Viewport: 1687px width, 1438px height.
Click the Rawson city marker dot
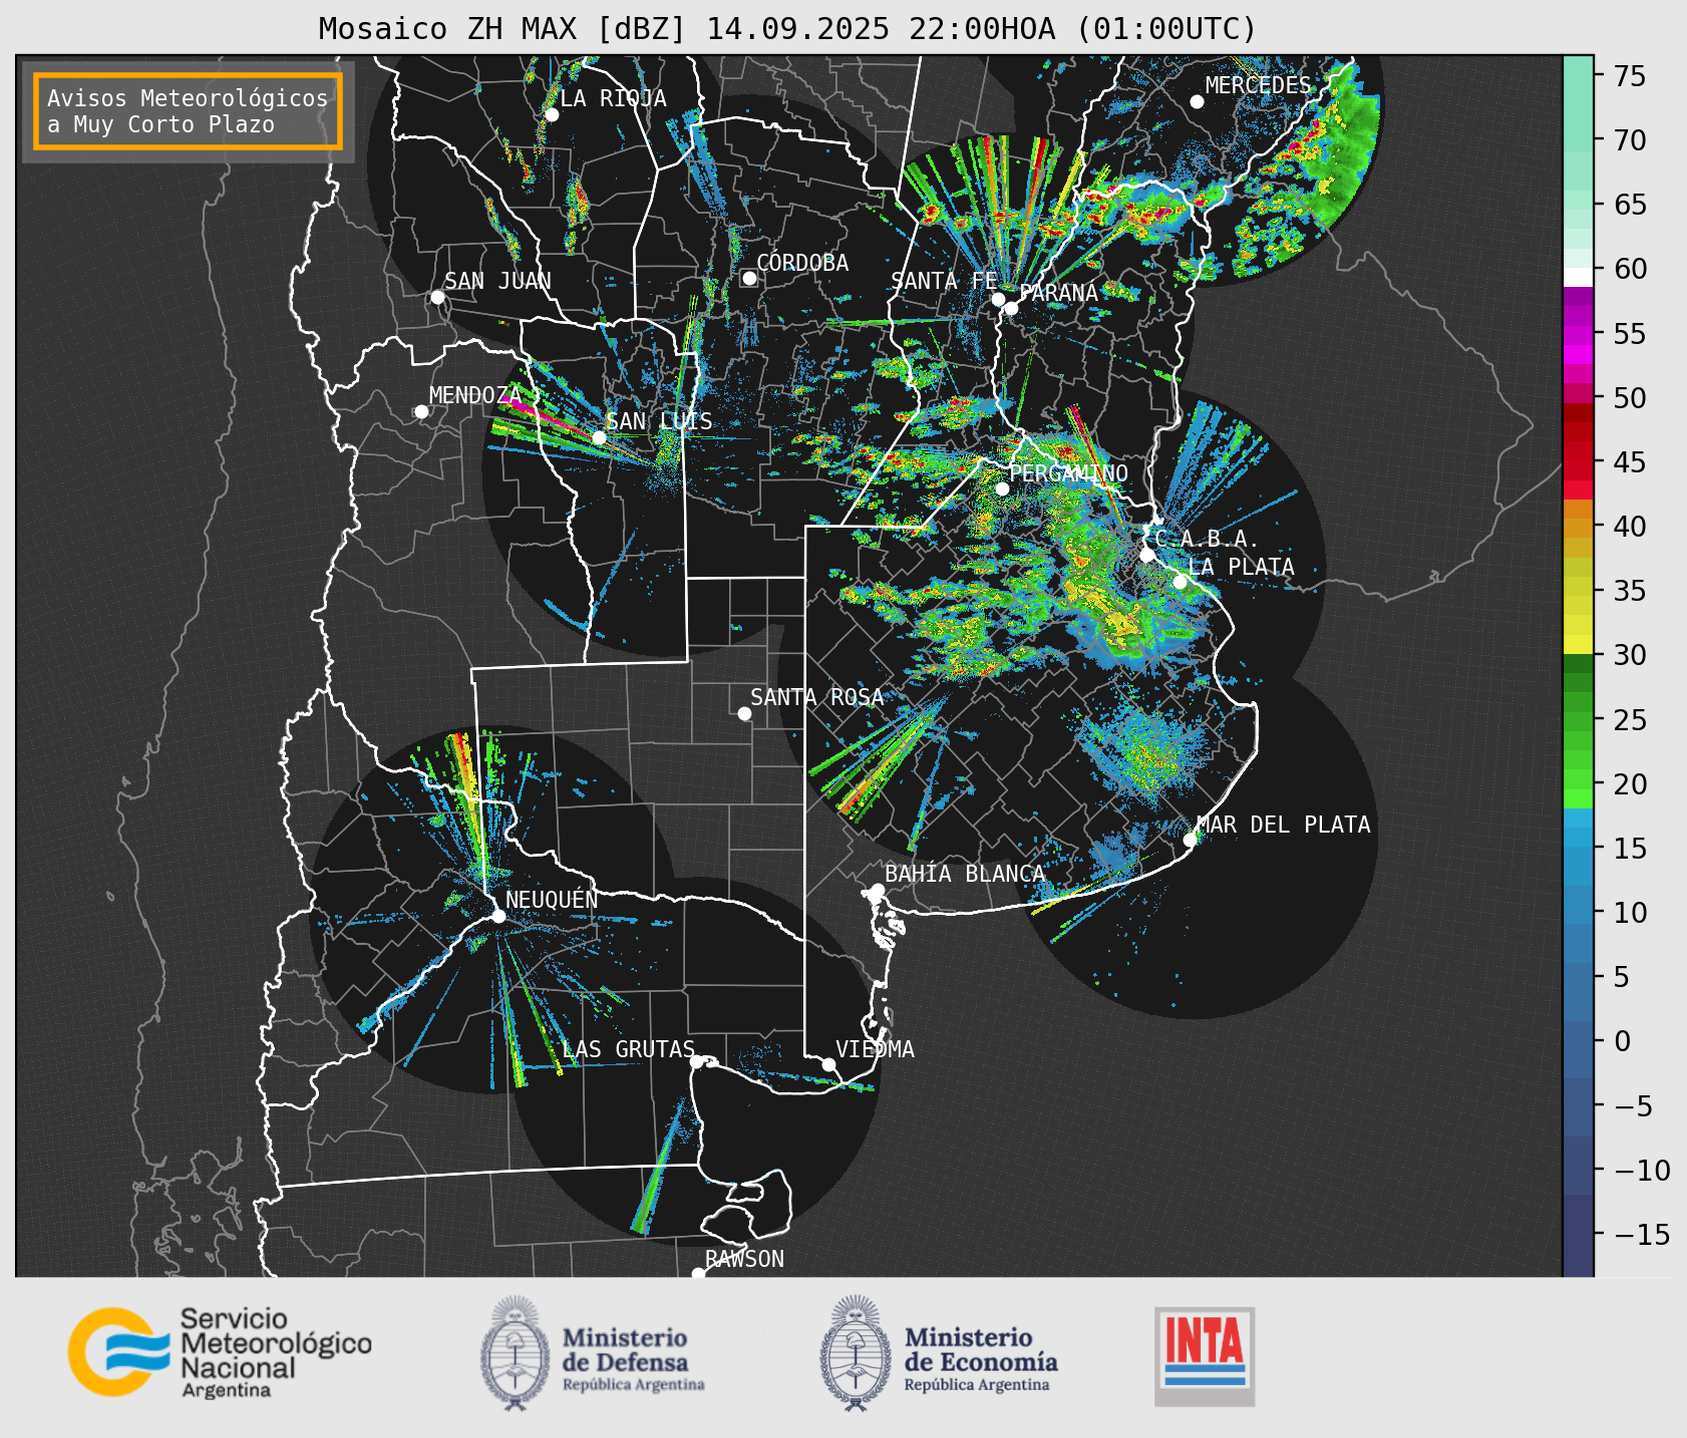tap(698, 1274)
